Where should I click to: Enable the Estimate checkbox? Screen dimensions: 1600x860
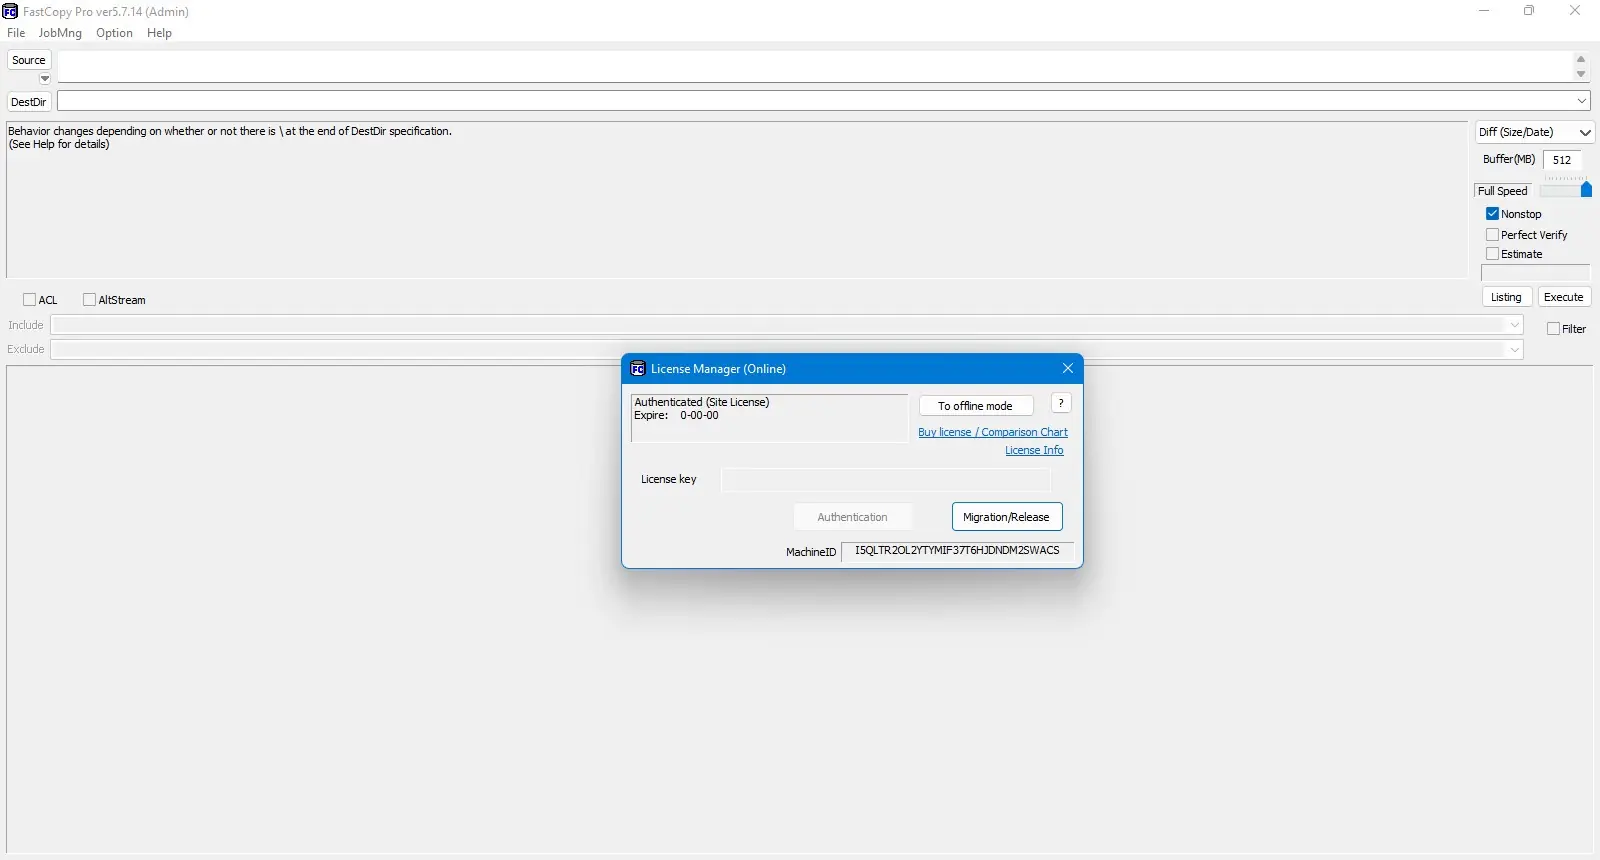(1492, 254)
